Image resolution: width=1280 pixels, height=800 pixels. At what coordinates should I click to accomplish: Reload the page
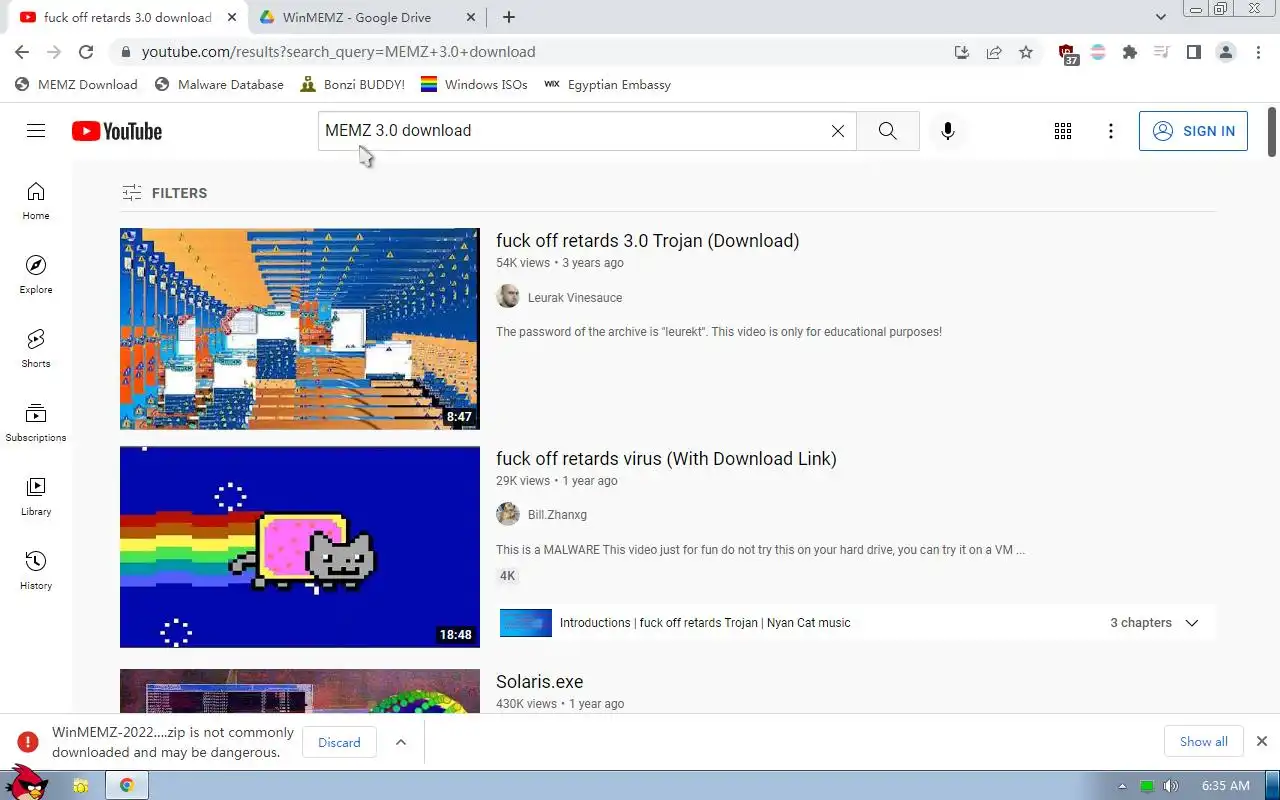86,52
